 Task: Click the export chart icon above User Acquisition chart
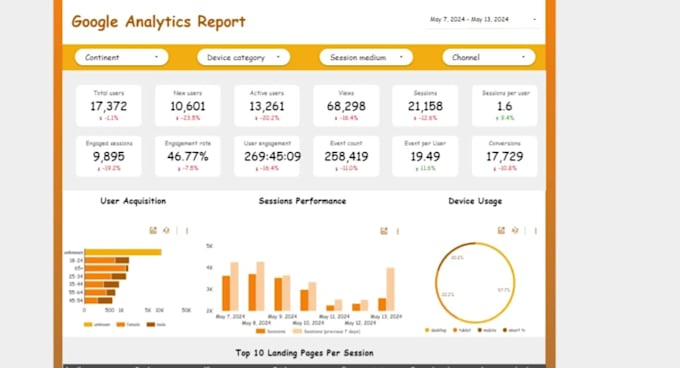point(153,230)
